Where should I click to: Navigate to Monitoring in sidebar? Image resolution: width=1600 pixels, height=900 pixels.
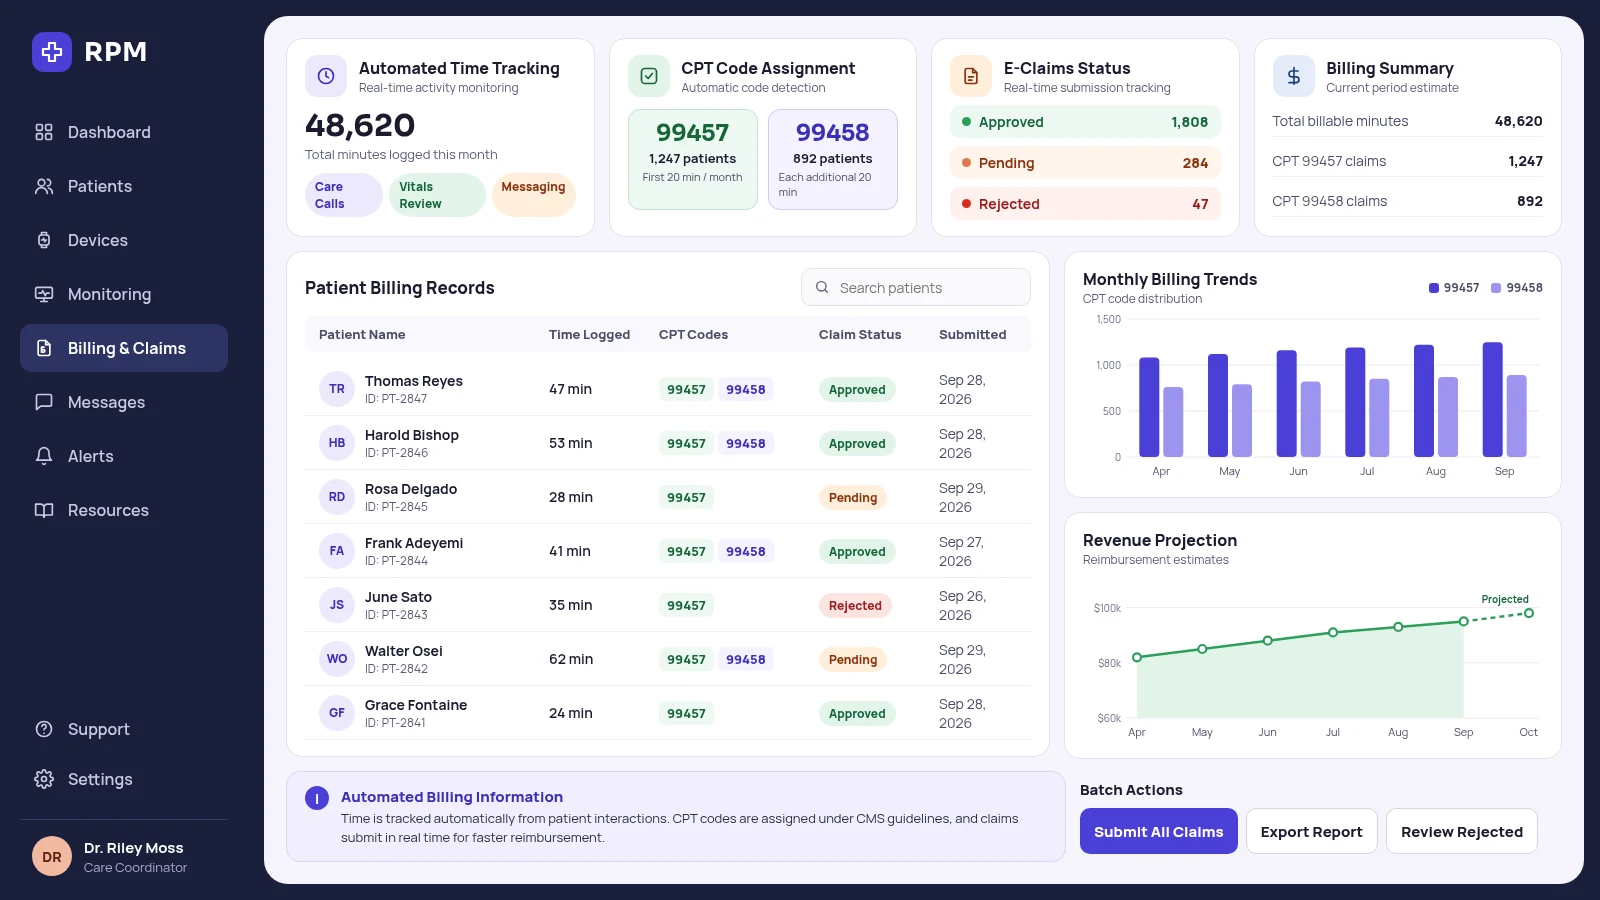coord(124,294)
